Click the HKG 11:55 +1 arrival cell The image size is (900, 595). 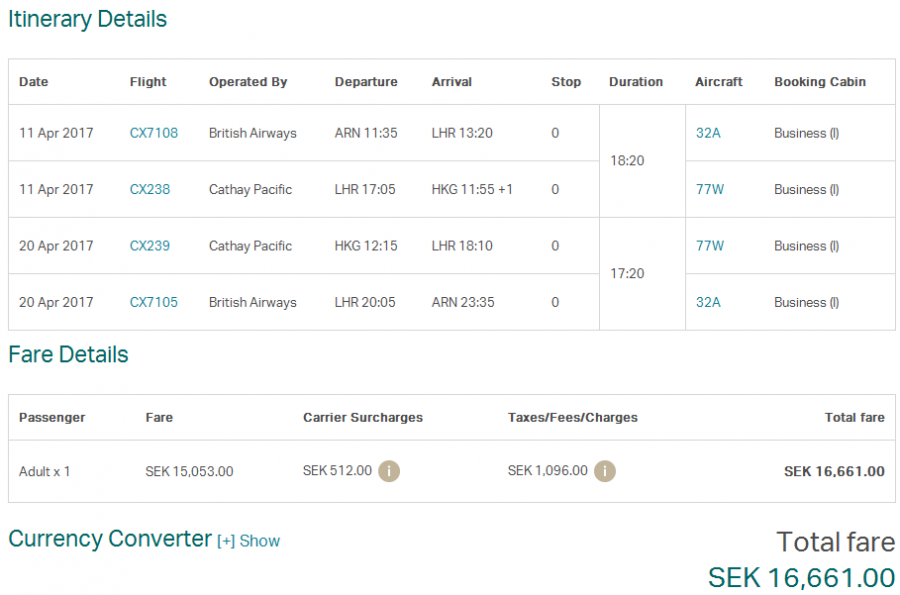(x=472, y=189)
